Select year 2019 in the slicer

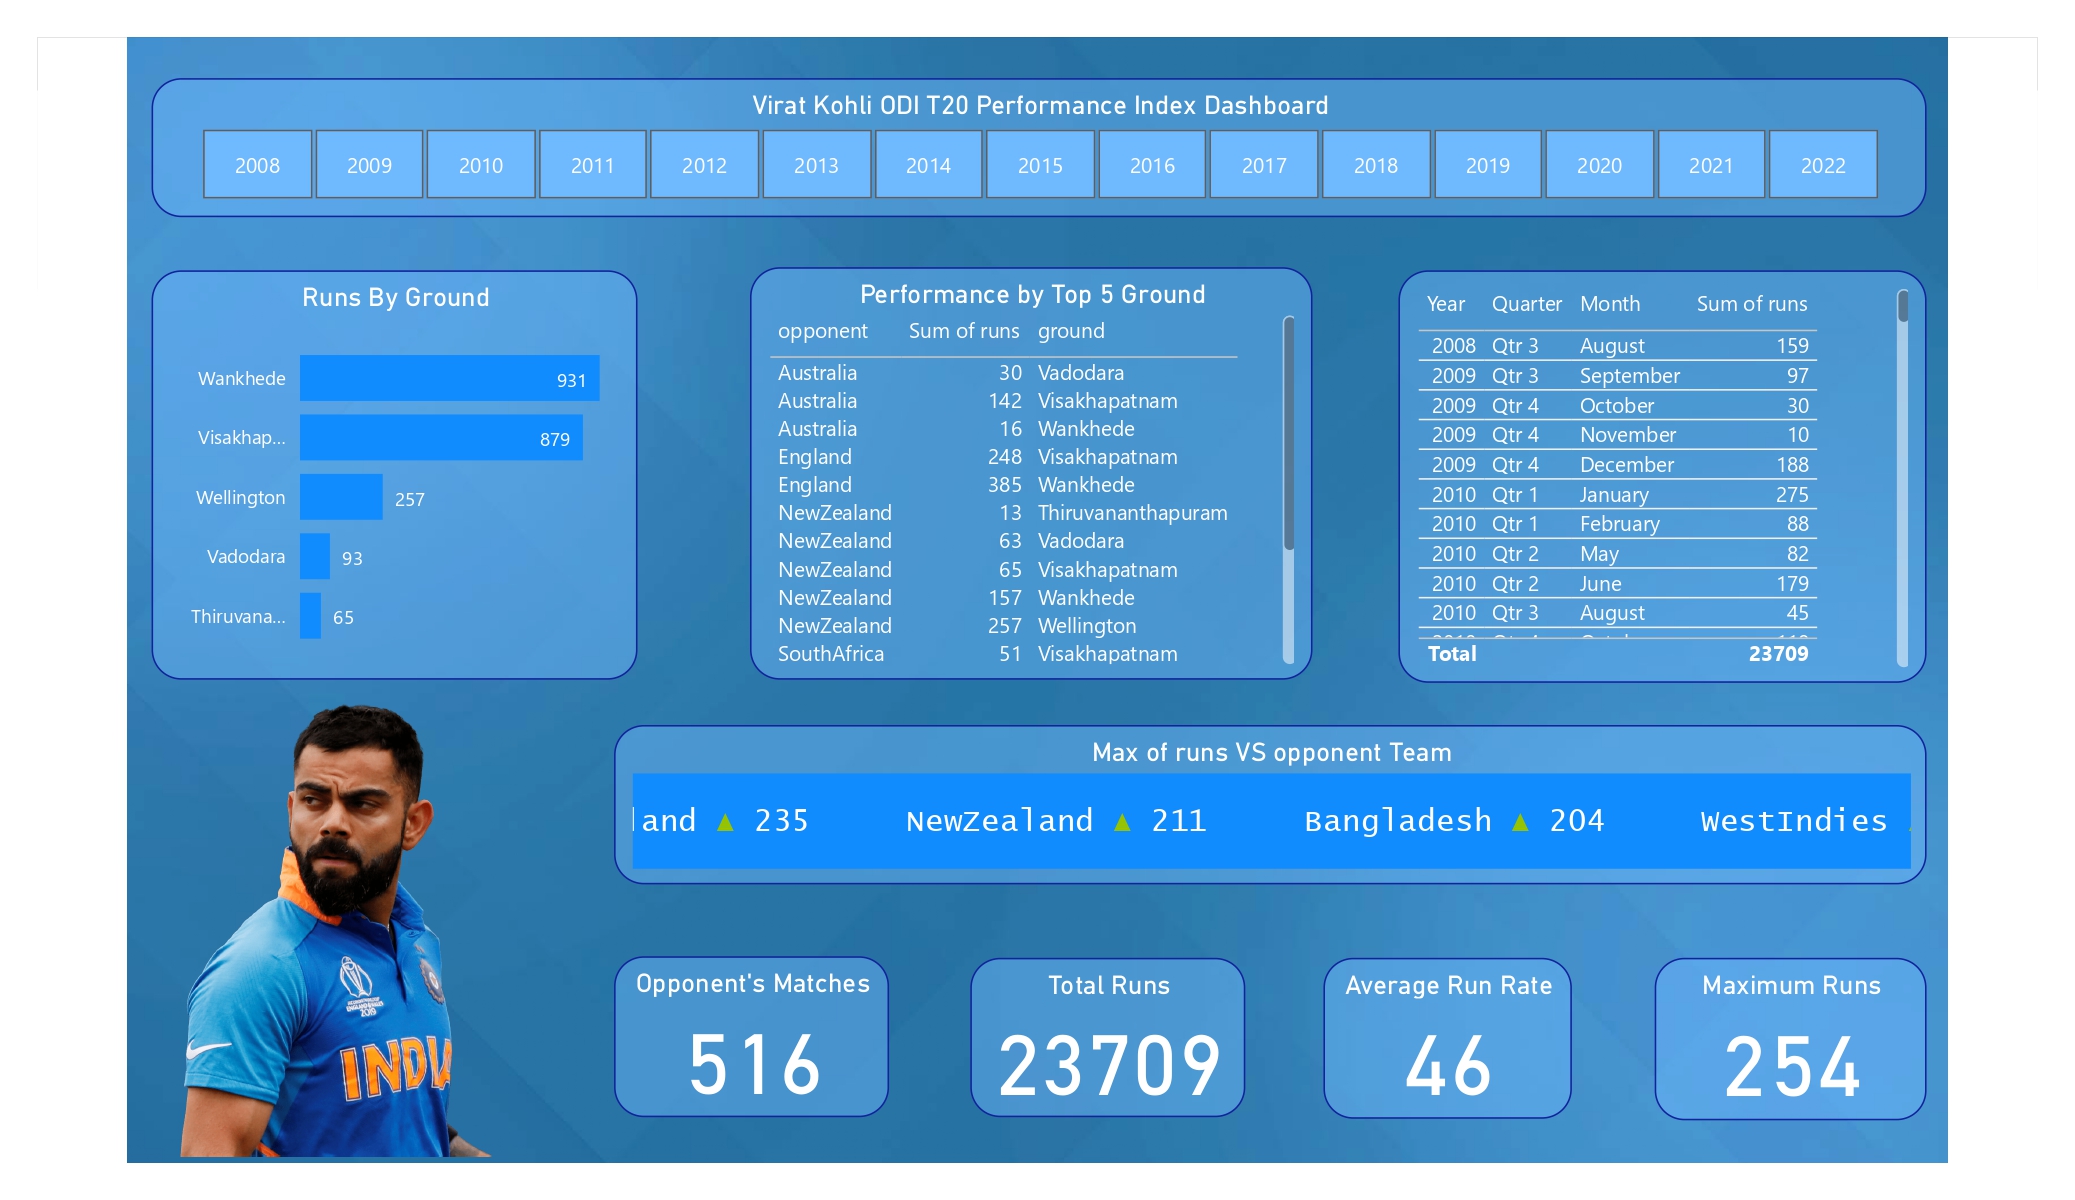(x=1487, y=165)
